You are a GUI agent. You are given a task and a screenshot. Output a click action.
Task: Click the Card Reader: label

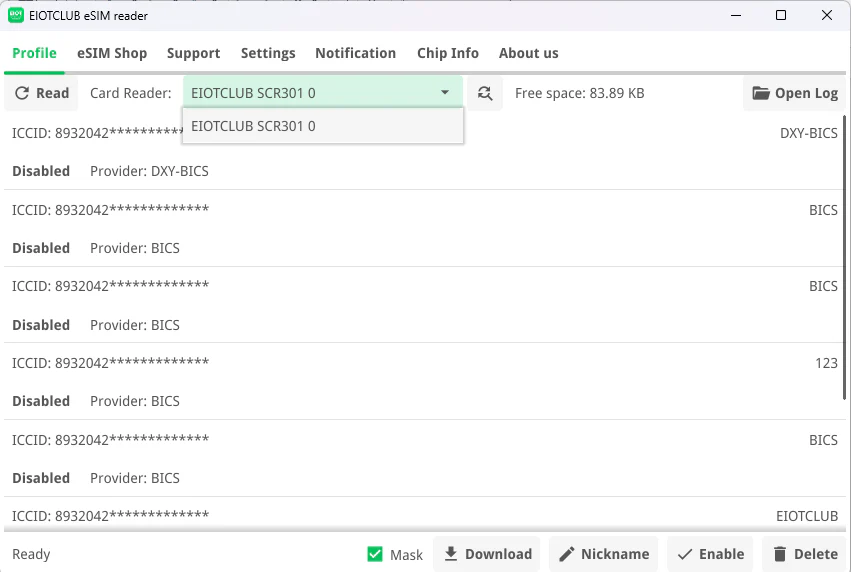[x=131, y=93]
